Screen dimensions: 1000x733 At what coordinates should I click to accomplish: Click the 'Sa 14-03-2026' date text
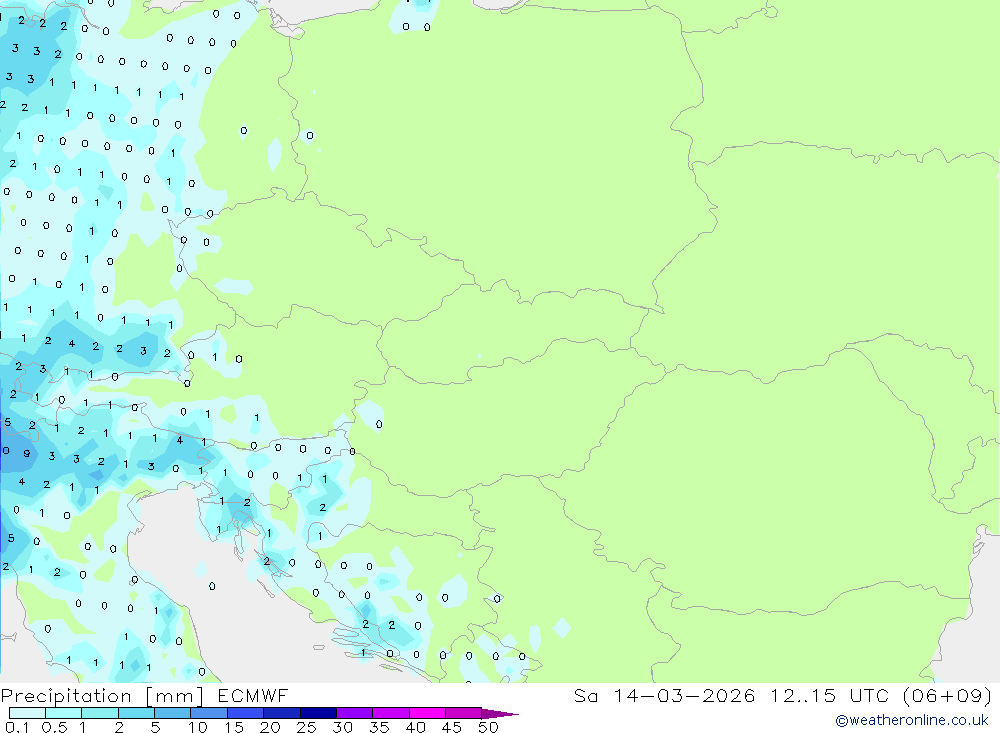coord(664,695)
